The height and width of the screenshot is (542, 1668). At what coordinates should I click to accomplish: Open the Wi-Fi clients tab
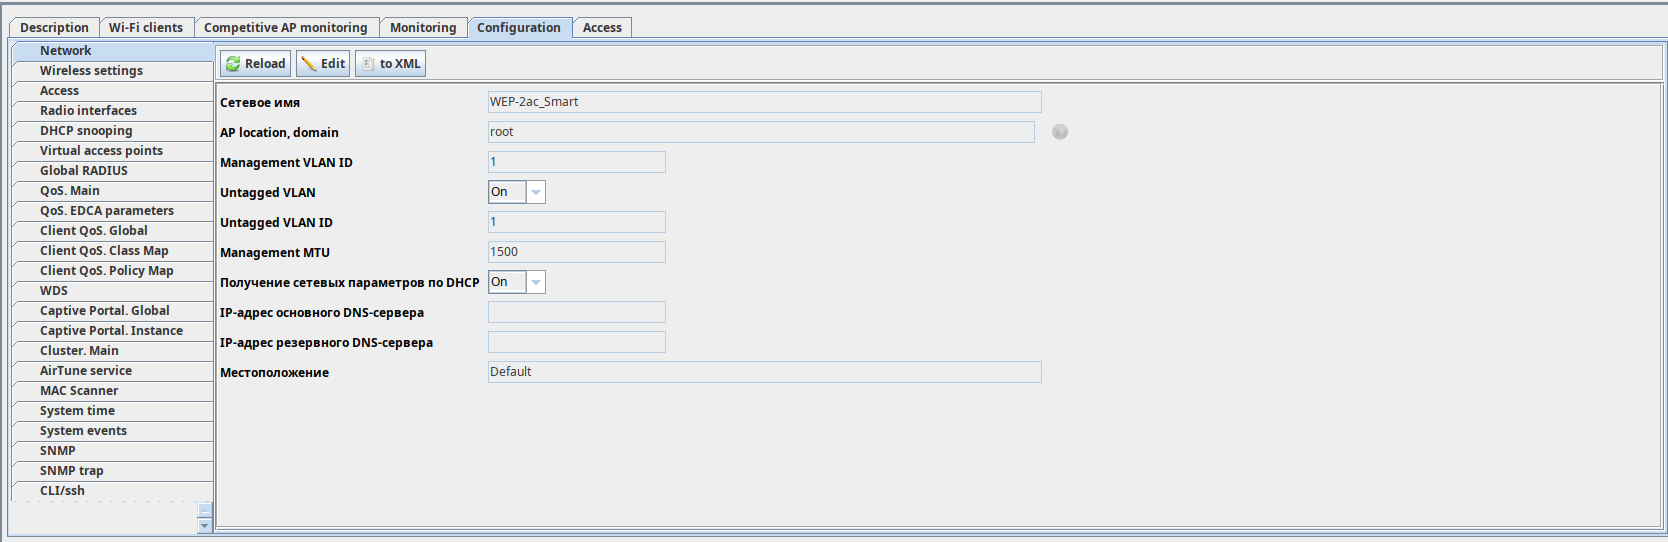coord(146,28)
